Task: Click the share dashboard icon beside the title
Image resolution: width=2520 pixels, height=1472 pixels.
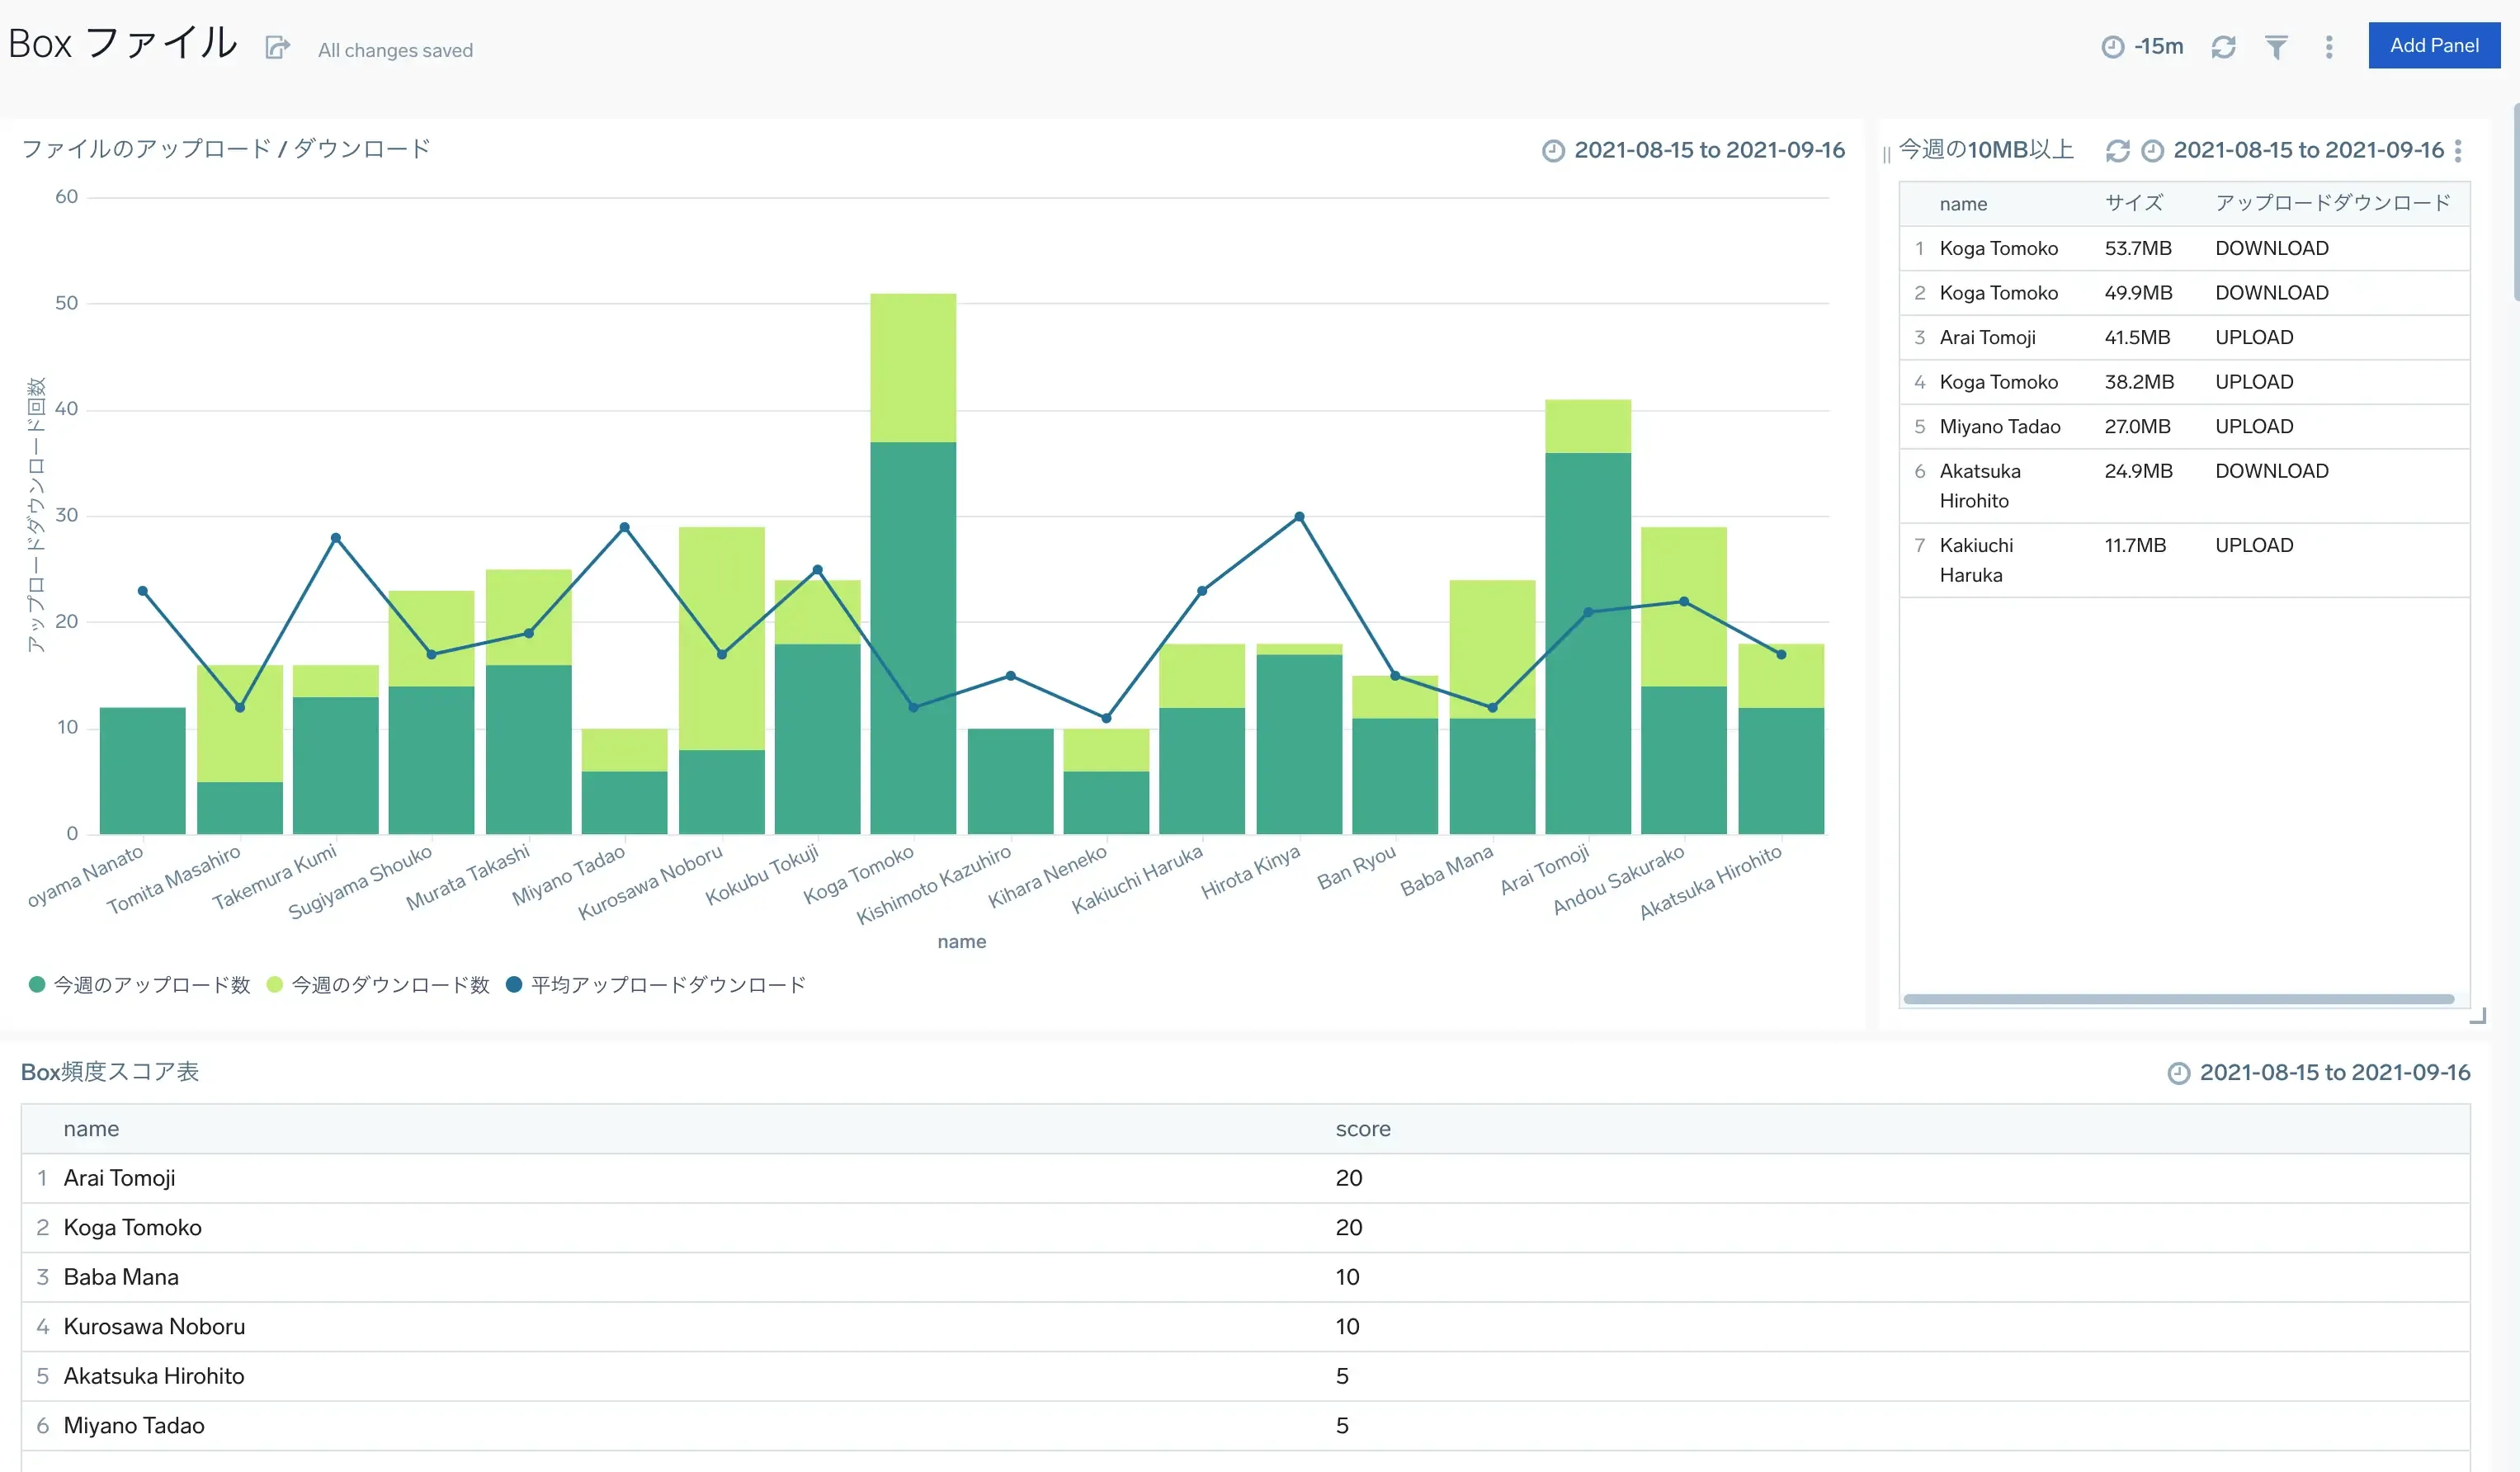Action: [x=277, y=47]
